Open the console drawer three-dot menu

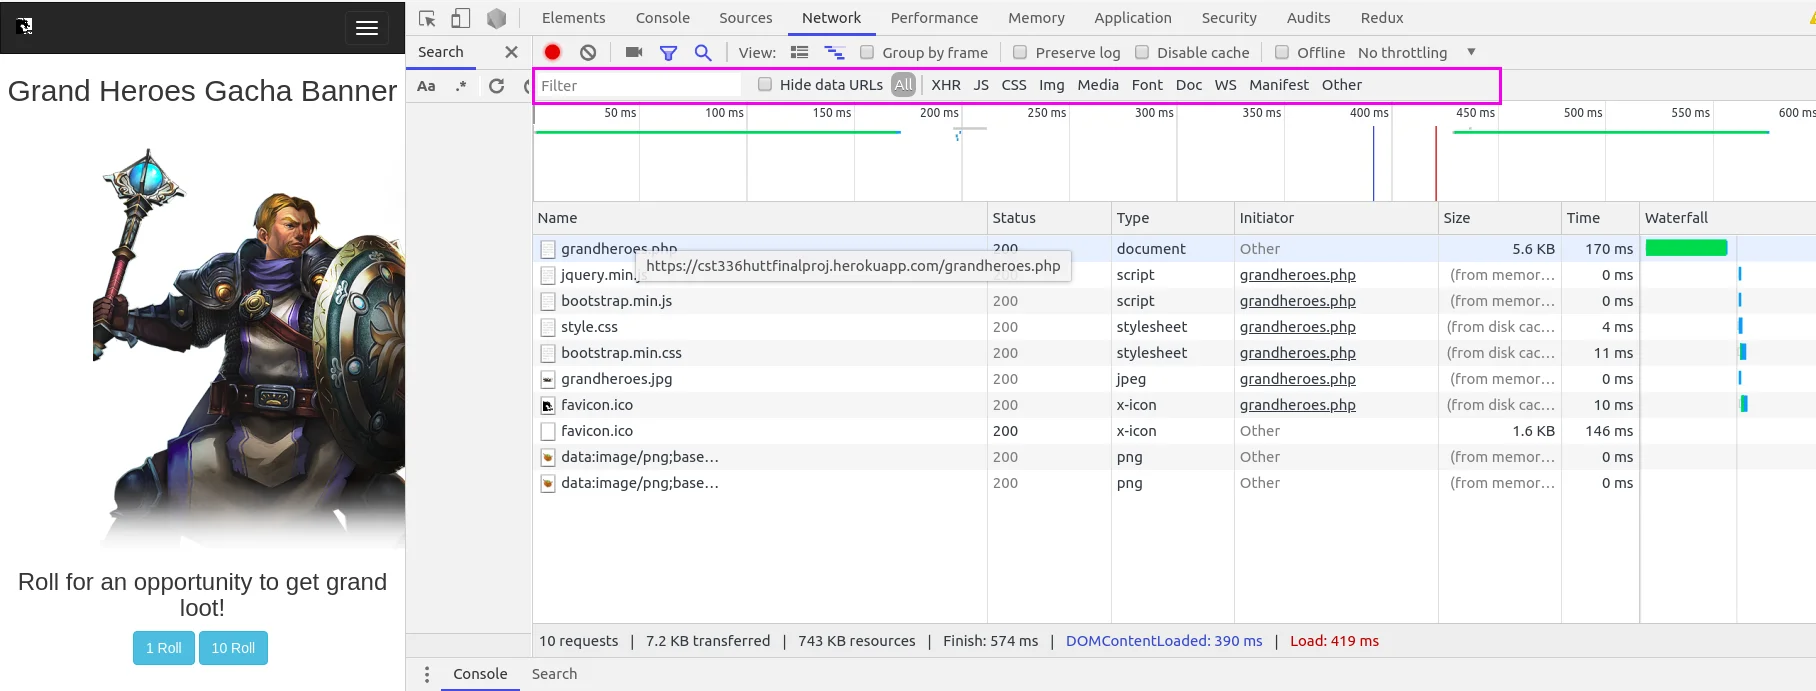pyautogui.click(x=427, y=674)
